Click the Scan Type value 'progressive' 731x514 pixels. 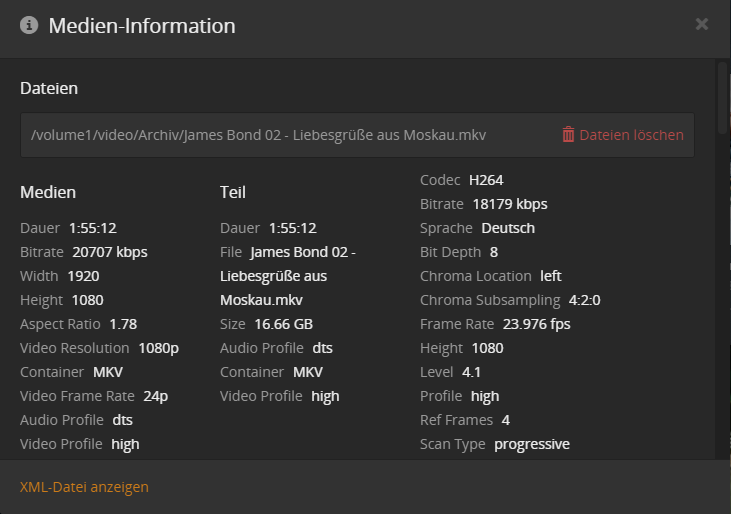[532, 444]
